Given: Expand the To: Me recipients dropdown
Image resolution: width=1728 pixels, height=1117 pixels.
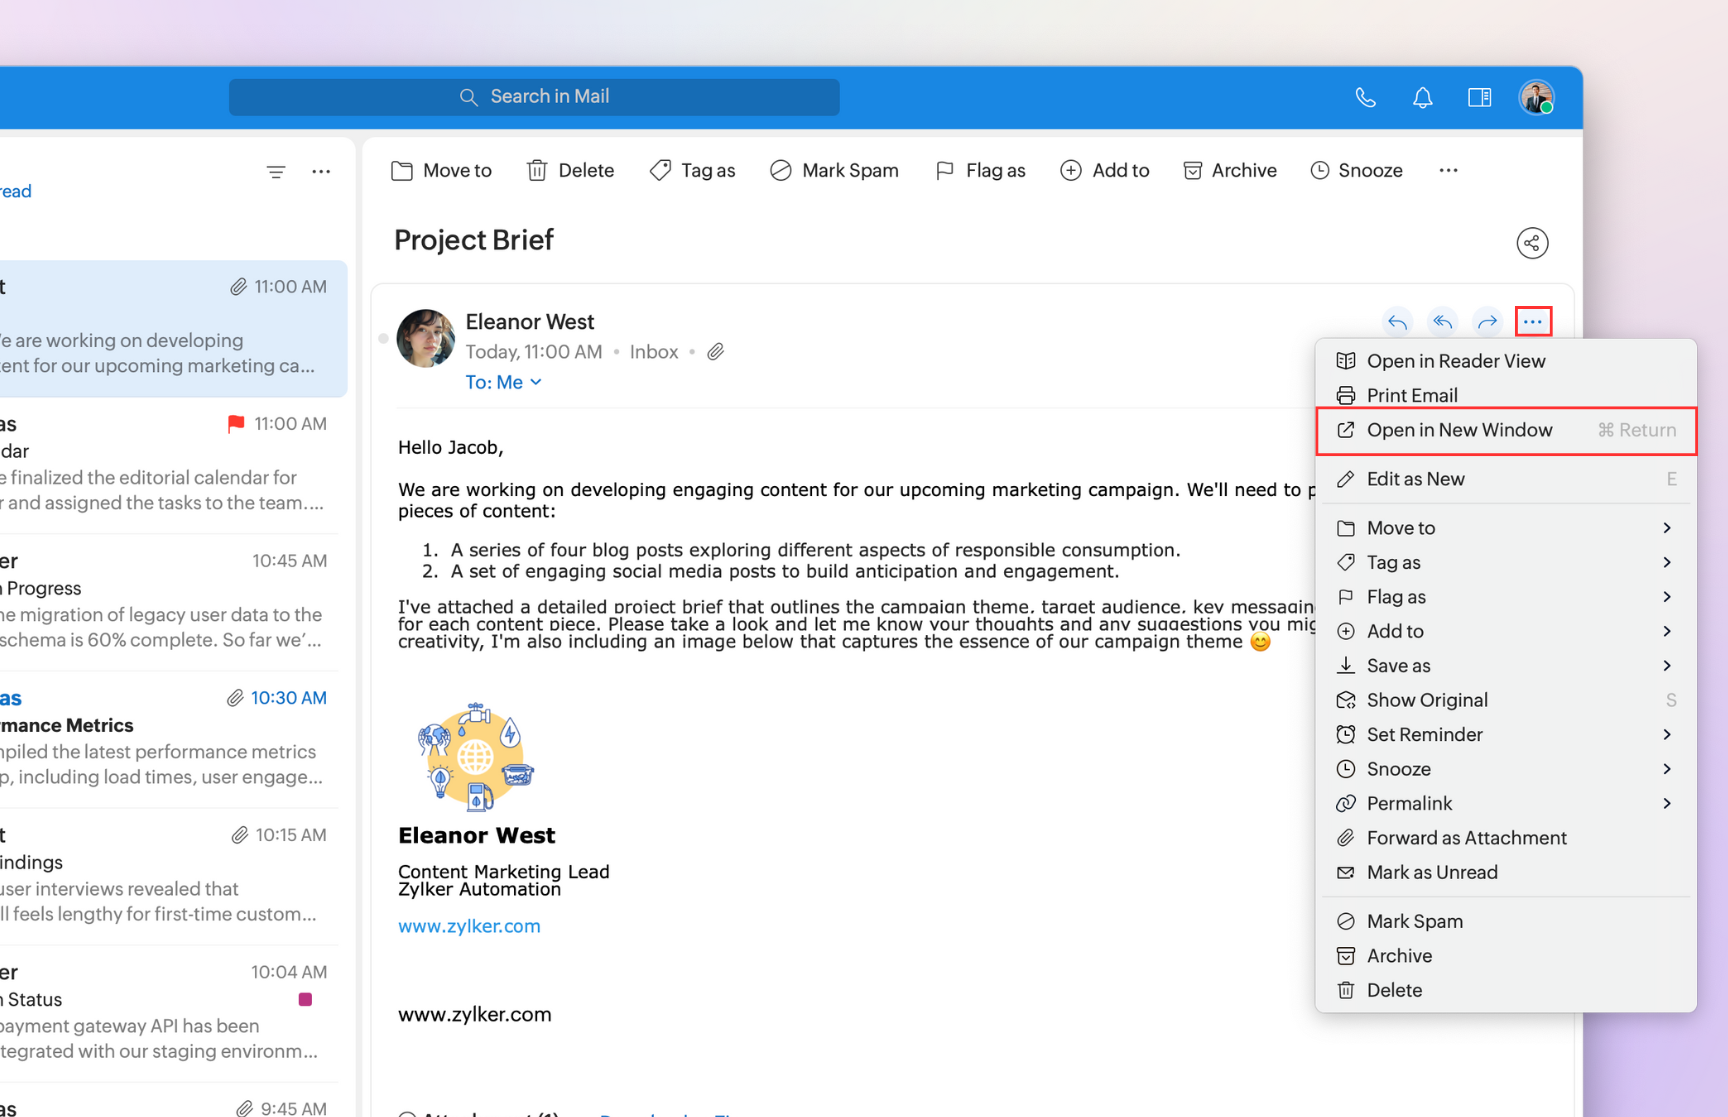Looking at the screenshot, I should [504, 383].
